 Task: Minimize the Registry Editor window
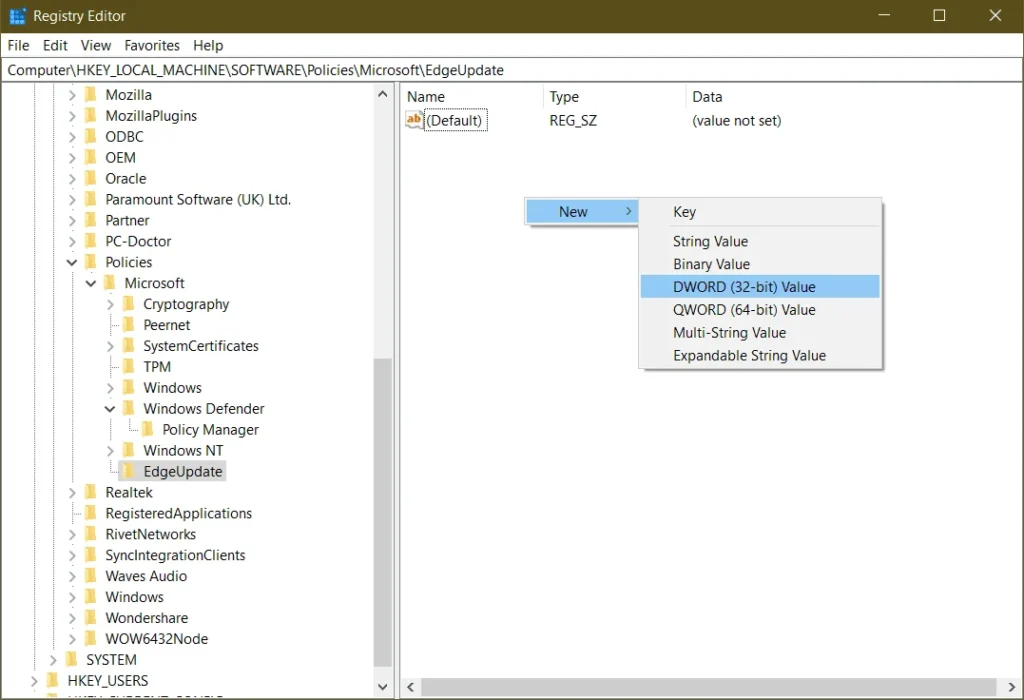884,15
